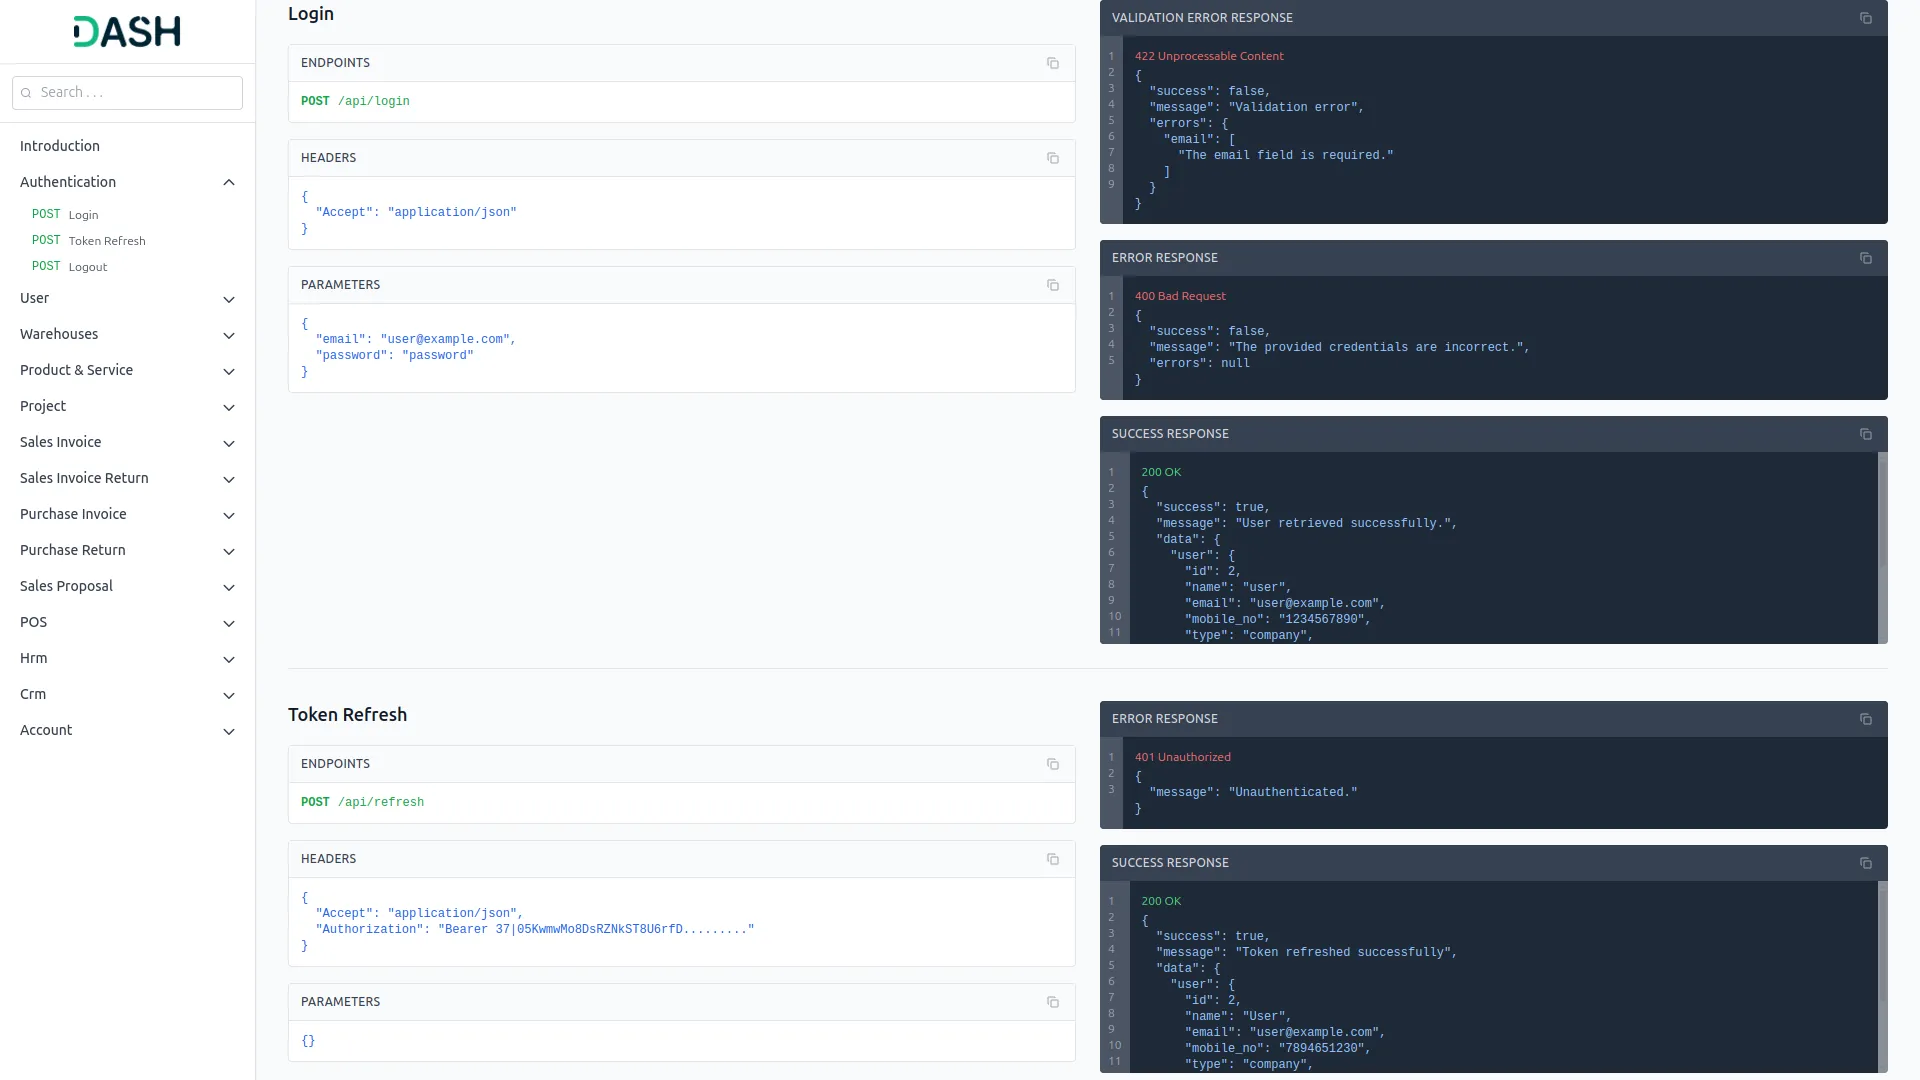This screenshot has height=1080, width=1920.
Task: Copy the Token Refresh parameters block
Action: (1053, 1002)
